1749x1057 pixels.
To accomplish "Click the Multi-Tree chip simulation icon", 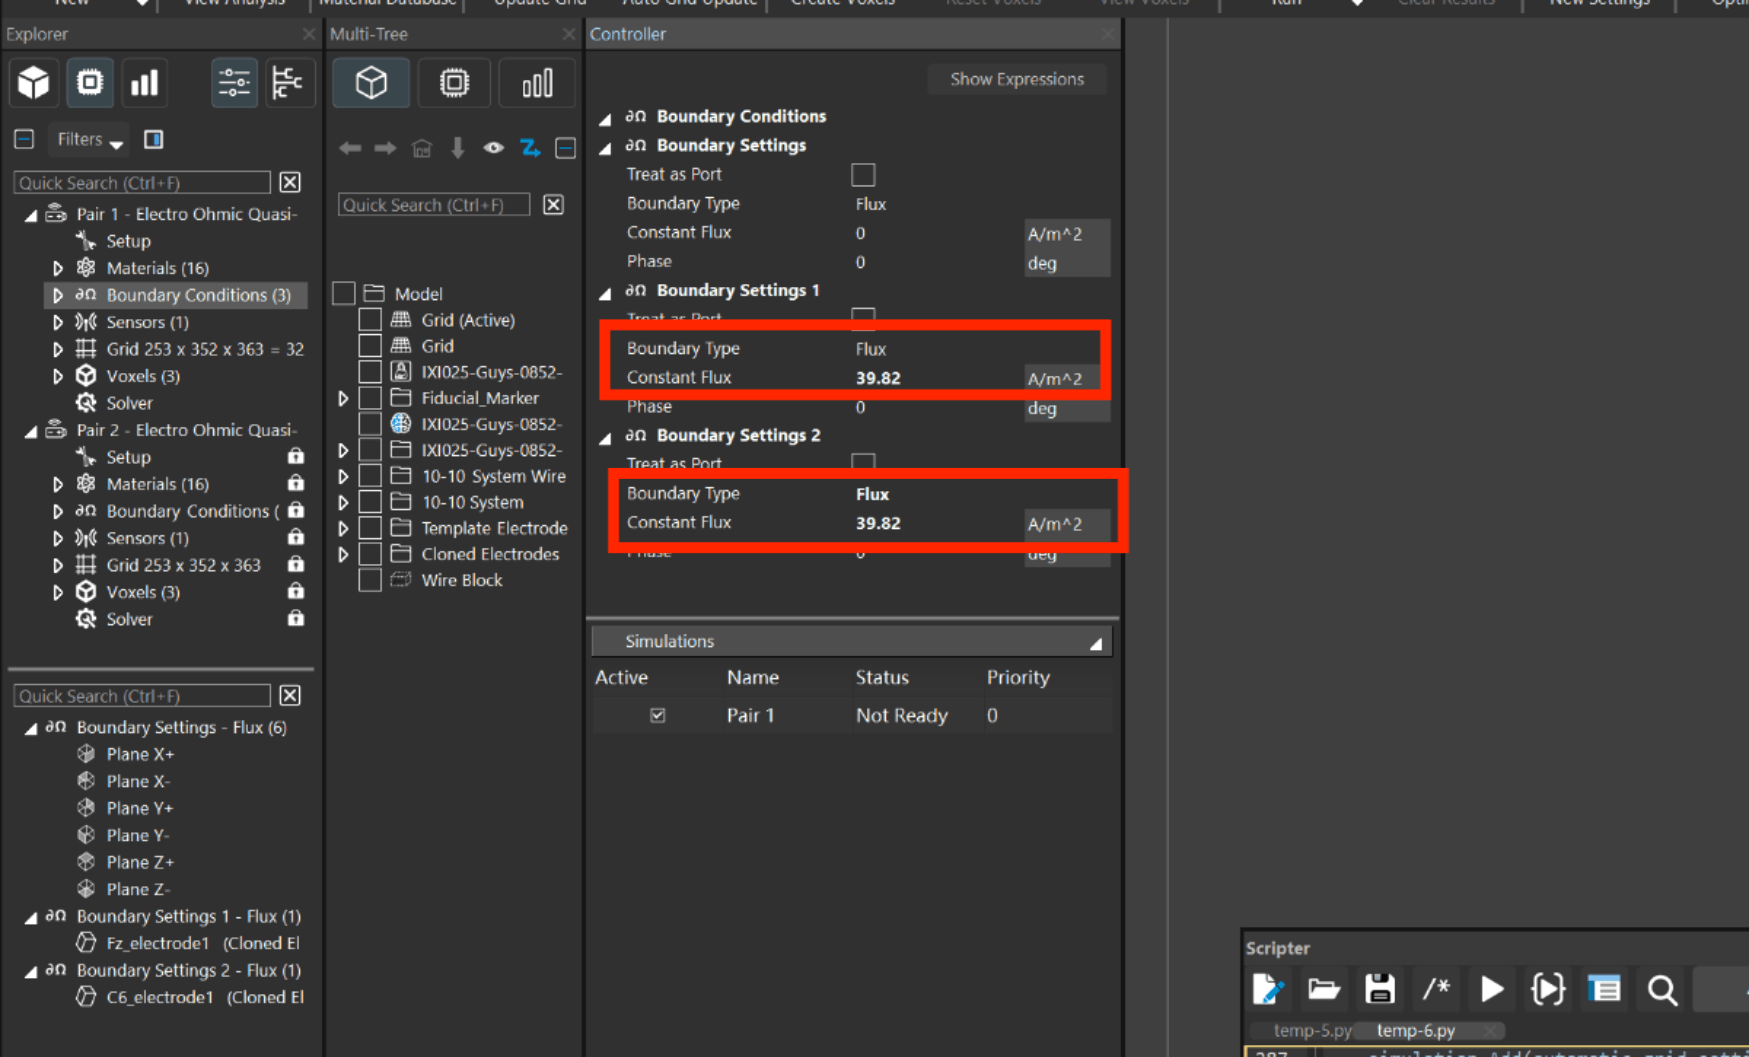I will click(454, 82).
